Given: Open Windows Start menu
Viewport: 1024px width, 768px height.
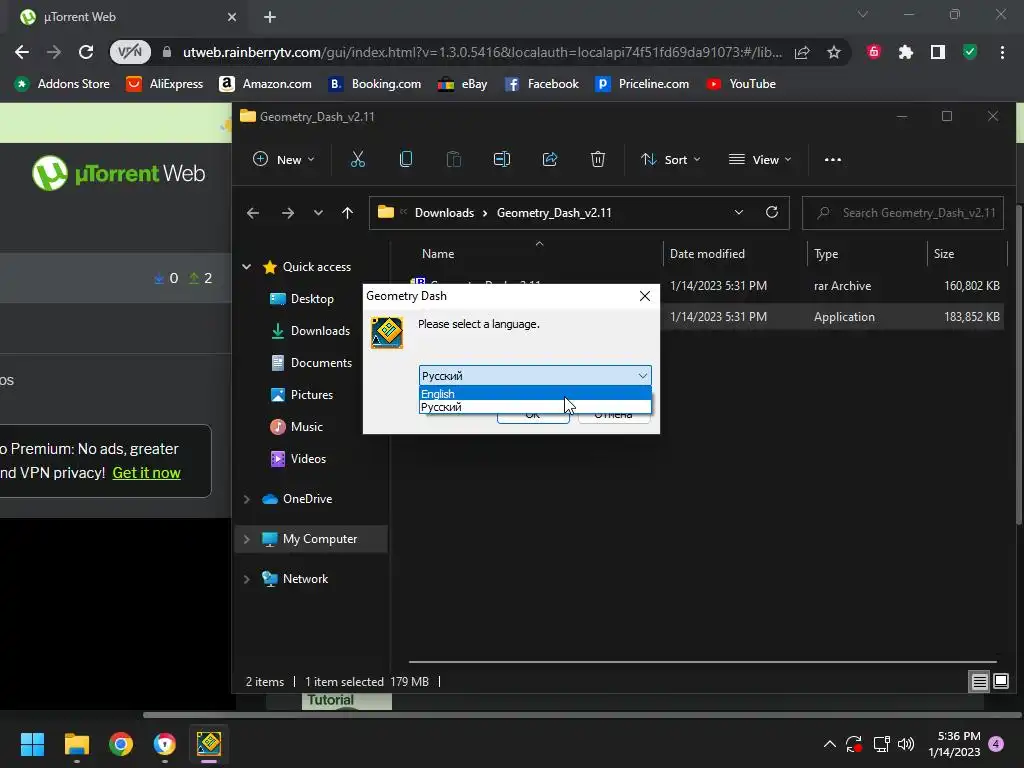Looking at the screenshot, I should tap(32, 744).
